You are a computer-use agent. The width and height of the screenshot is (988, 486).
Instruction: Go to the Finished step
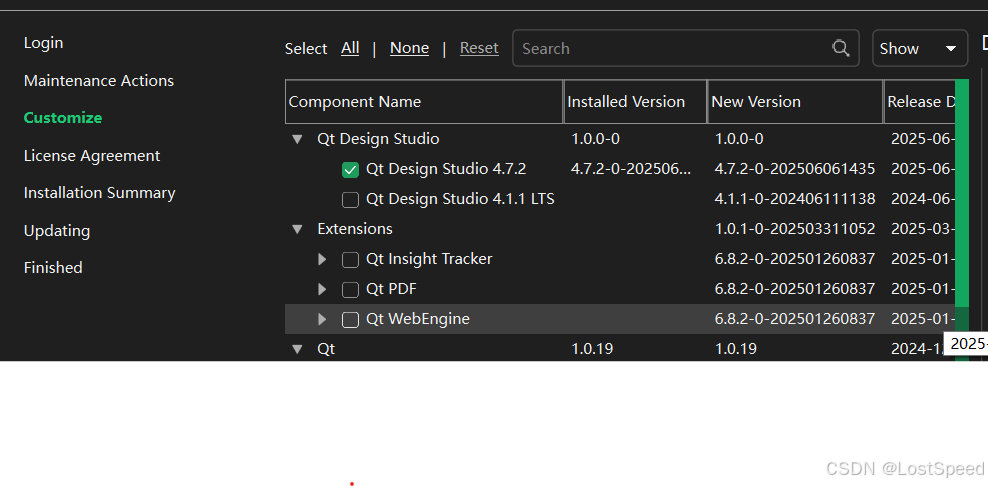pyautogui.click(x=53, y=268)
